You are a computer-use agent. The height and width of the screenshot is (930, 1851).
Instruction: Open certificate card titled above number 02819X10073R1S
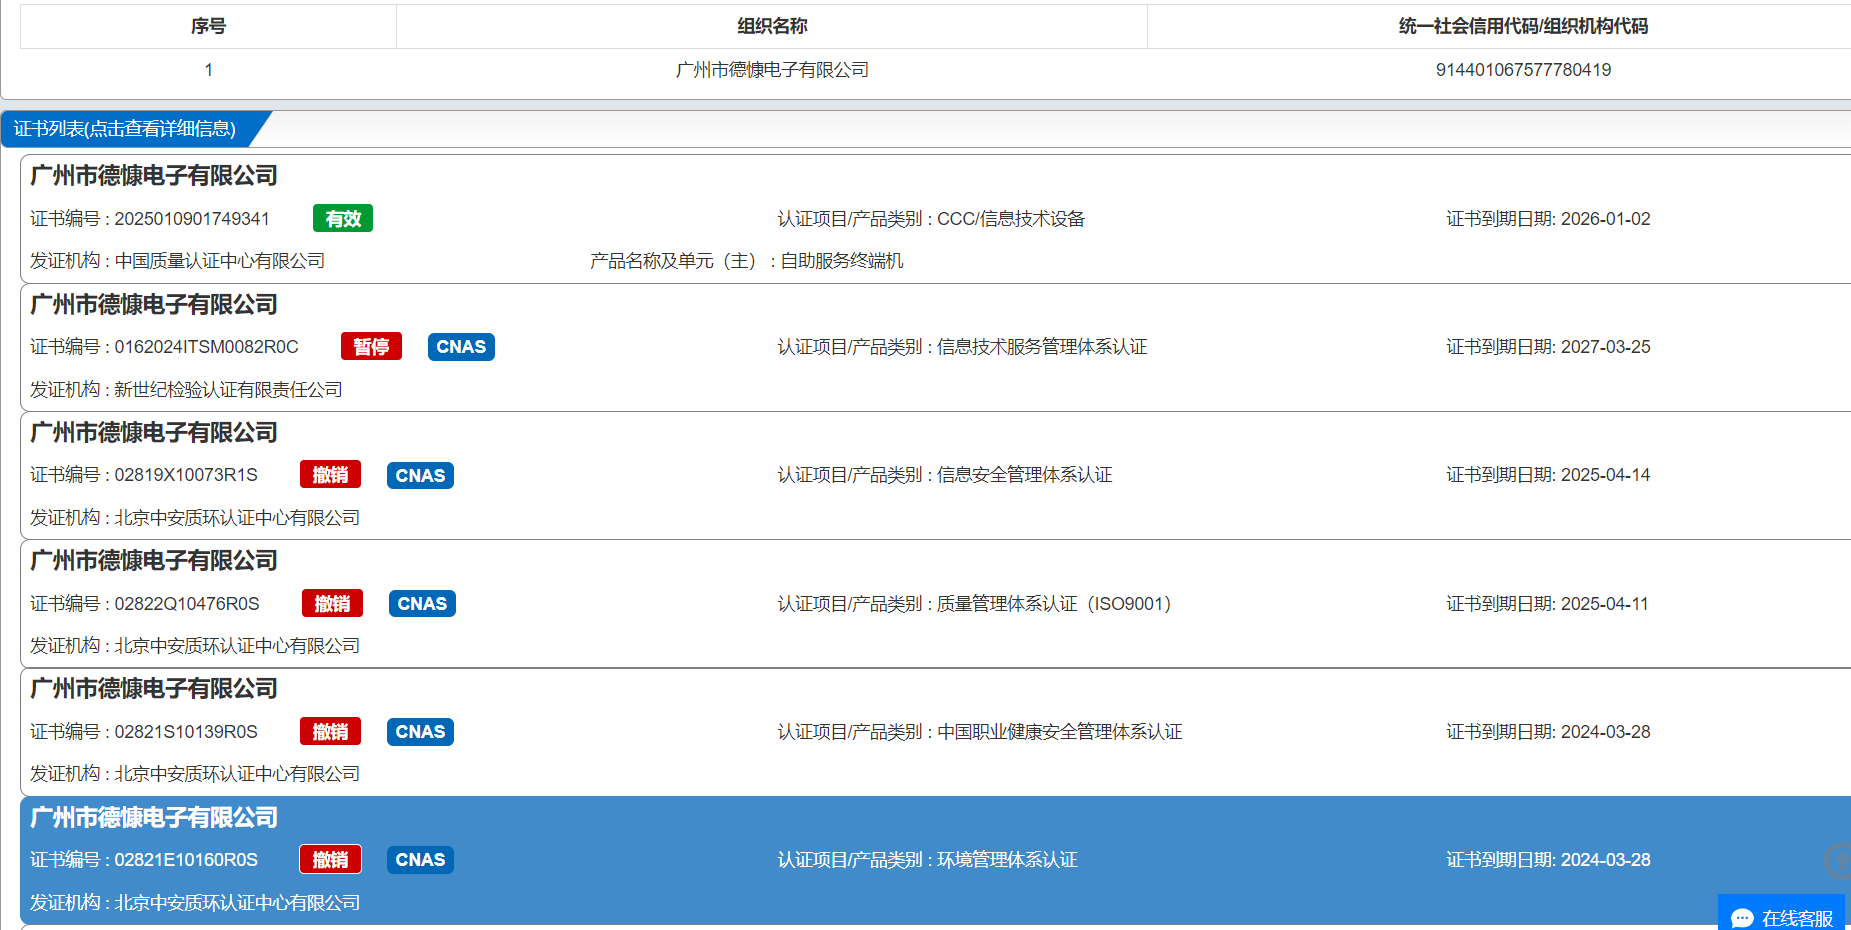(154, 432)
